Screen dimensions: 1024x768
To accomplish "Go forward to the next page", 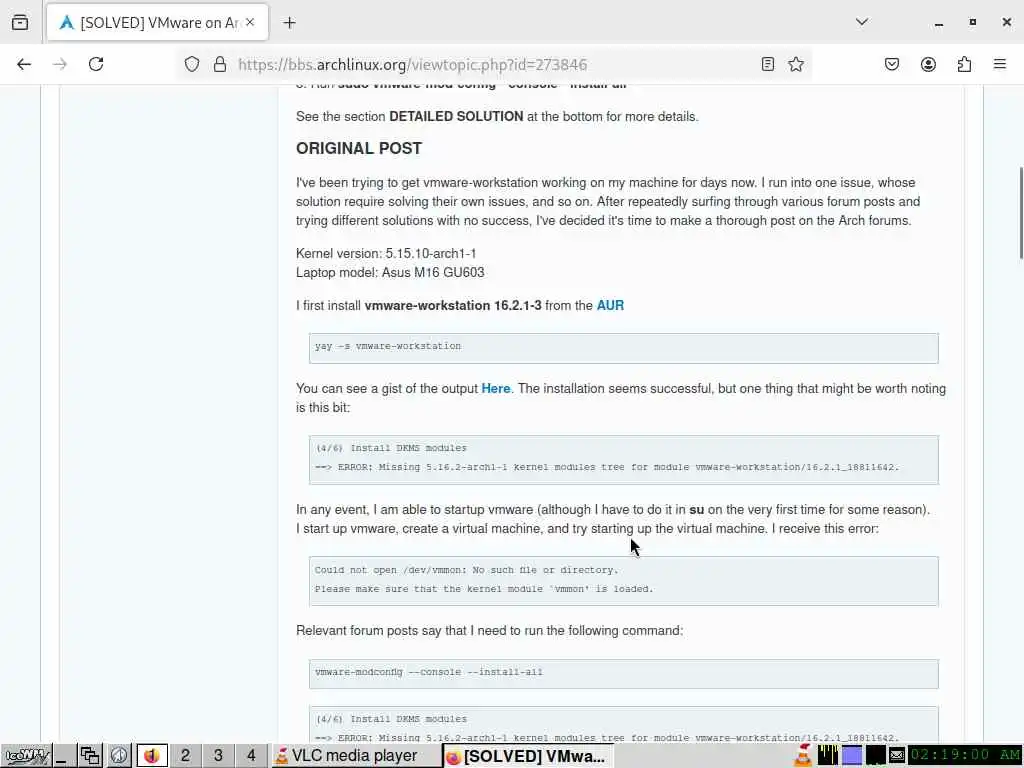I will point(60,64).
